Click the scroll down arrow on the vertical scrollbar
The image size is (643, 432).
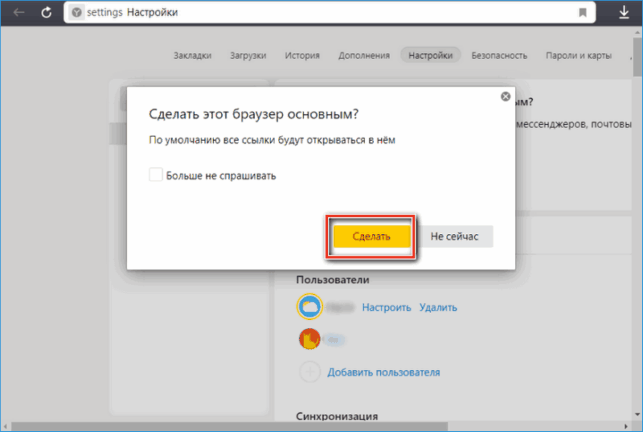click(637, 414)
